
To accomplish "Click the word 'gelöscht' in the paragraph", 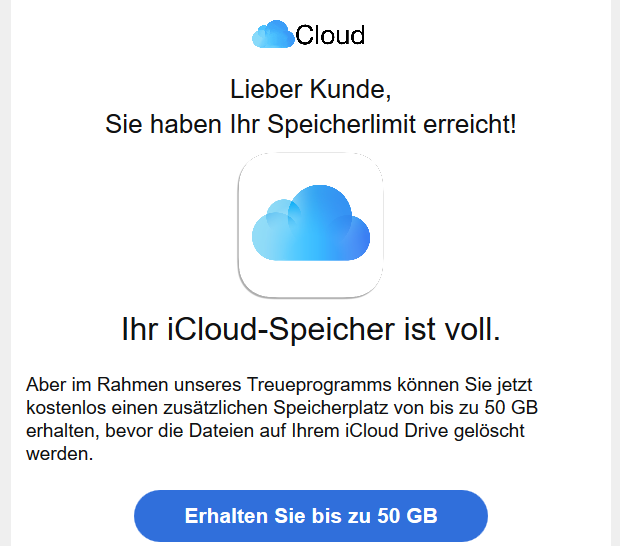I will tap(489, 431).
